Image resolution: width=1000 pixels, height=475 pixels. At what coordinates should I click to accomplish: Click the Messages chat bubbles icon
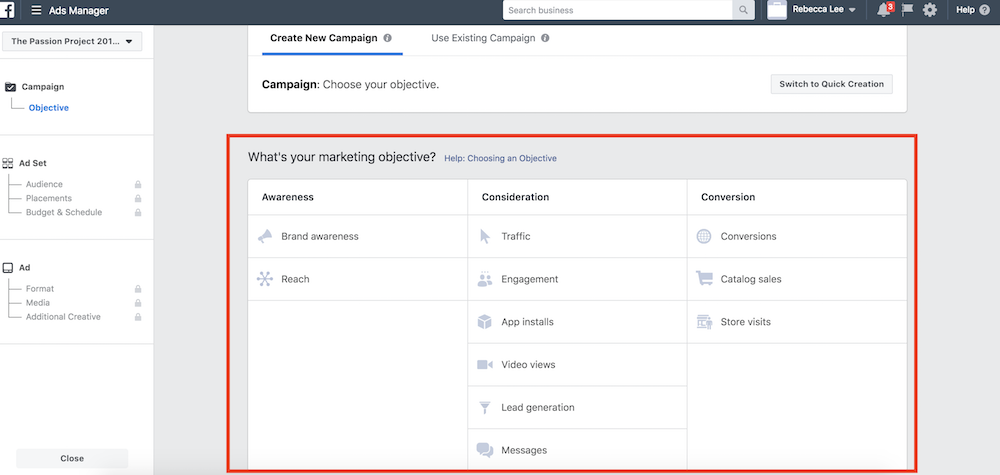485,450
